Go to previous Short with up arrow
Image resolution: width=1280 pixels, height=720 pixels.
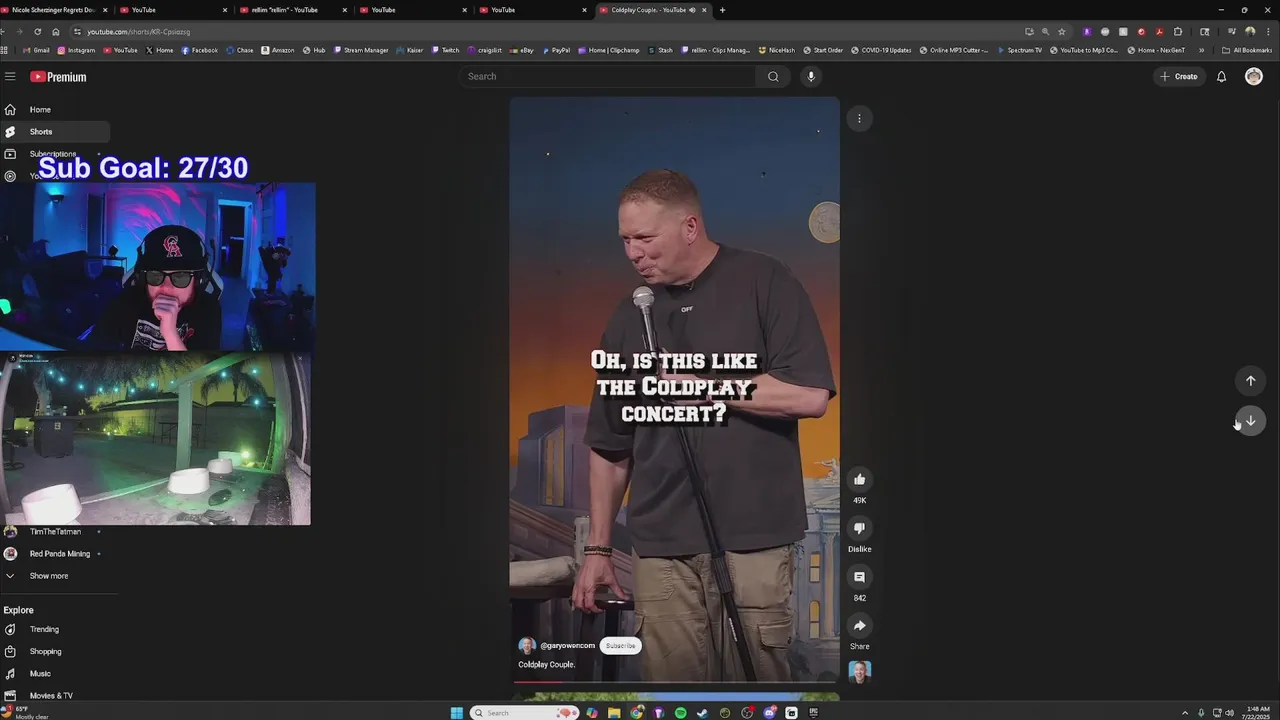tap(1250, 380)
